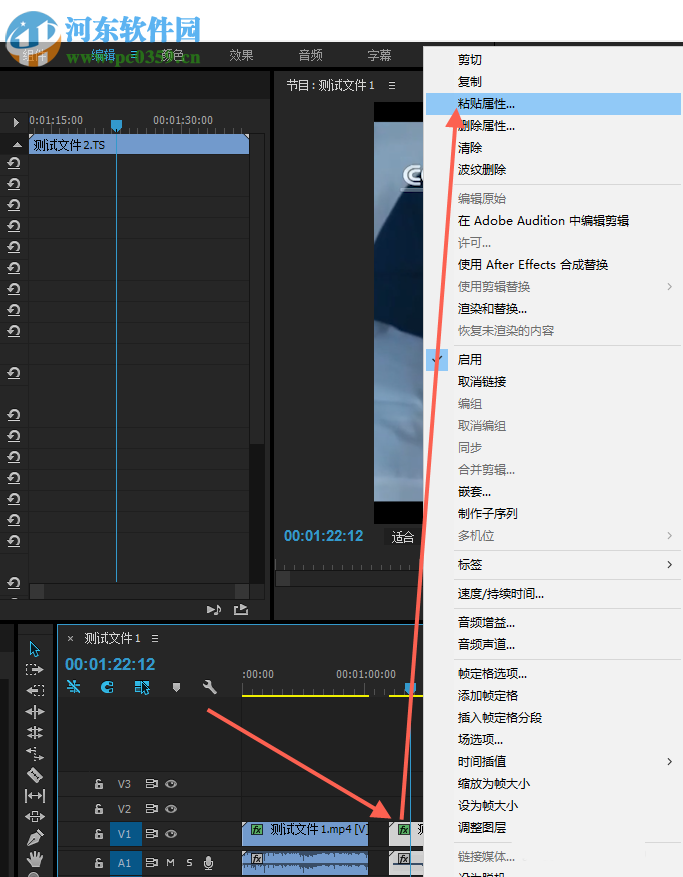Viewport: 683px width, 877px height.
Task: Open the 编辑 workspace menu icon
Action: [134, 55]
